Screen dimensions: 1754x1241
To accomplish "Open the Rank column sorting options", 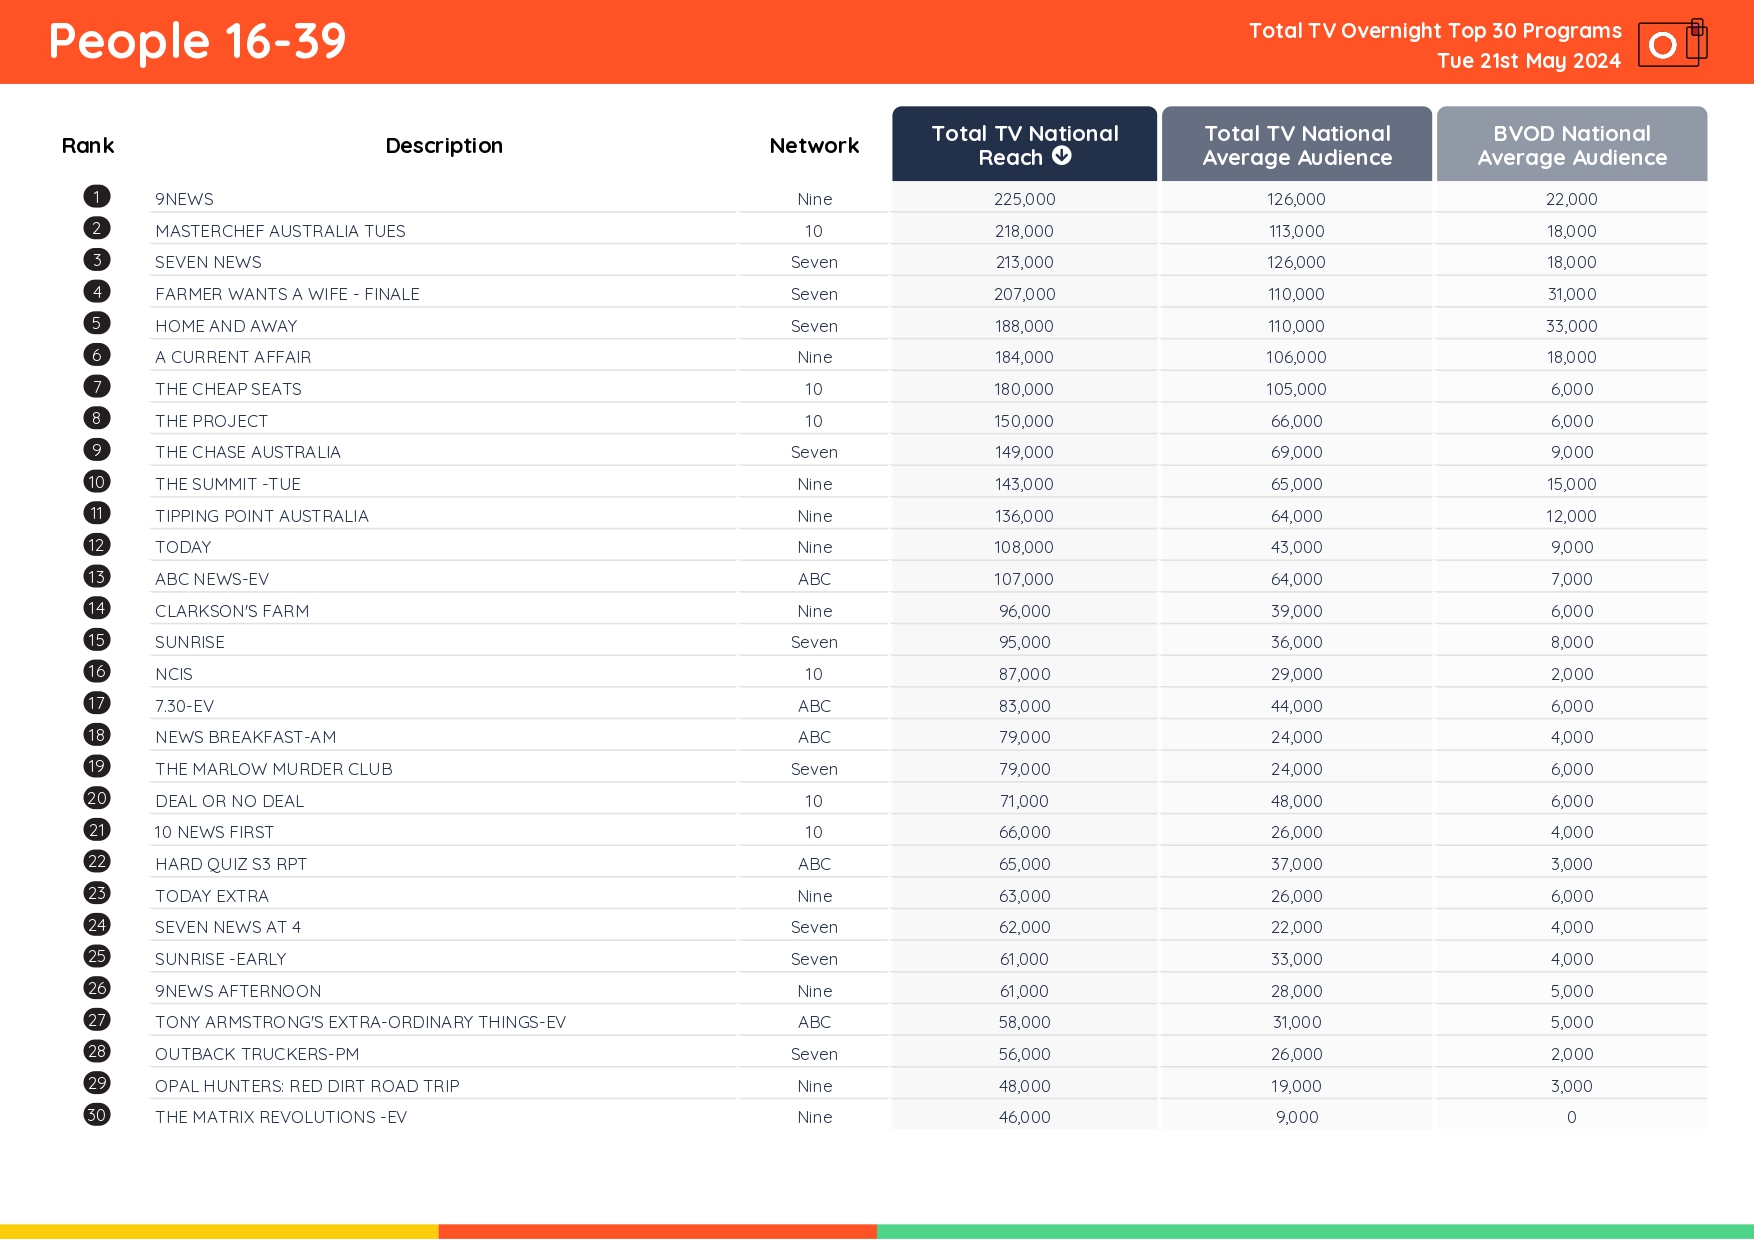I will pos(88,145).
